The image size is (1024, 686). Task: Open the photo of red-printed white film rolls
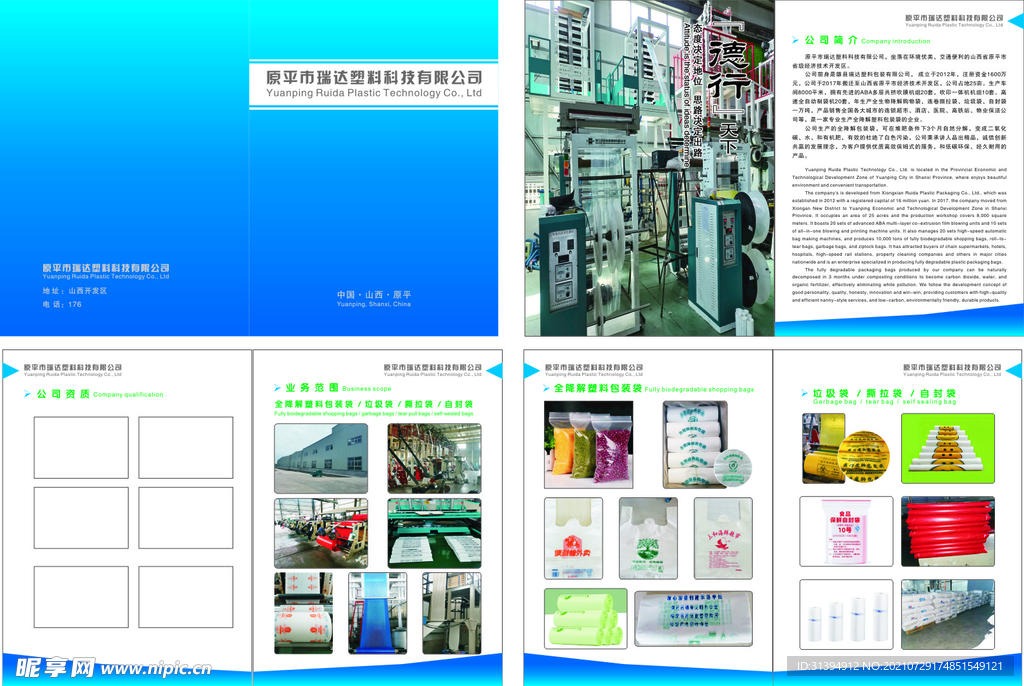click(304, 613)
